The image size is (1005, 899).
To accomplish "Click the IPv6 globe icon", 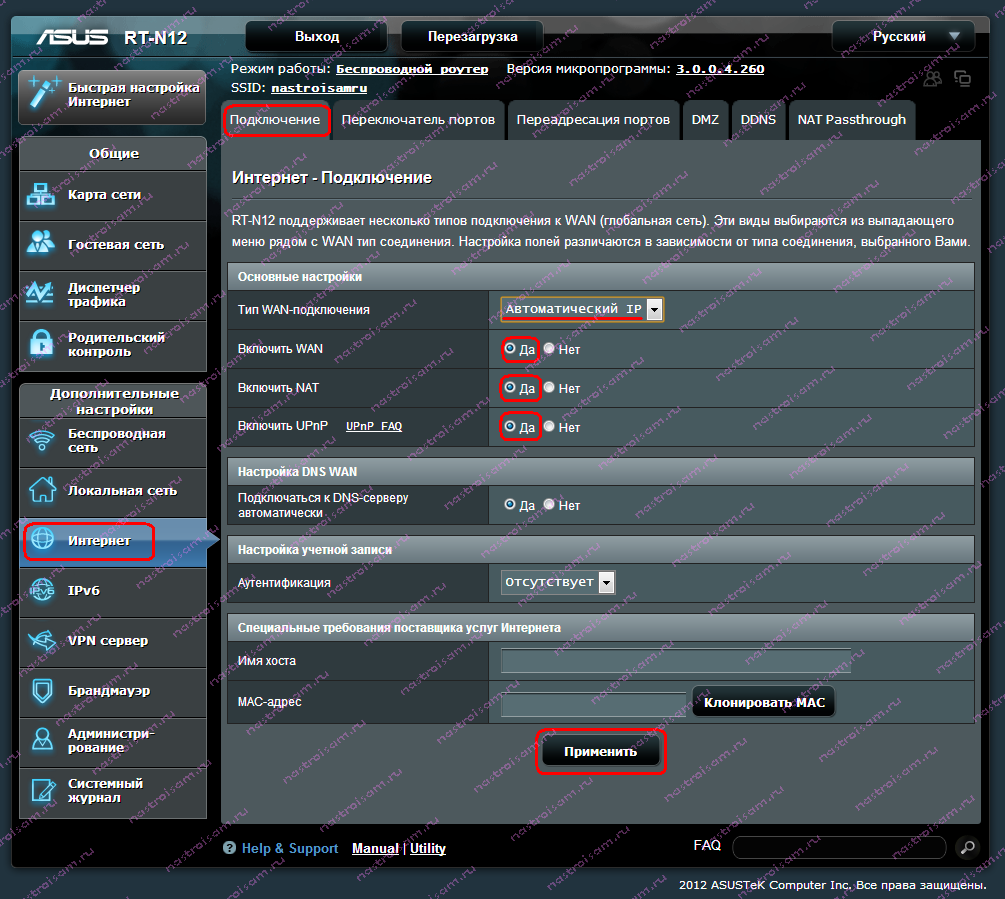I will (x=41, y=590).
